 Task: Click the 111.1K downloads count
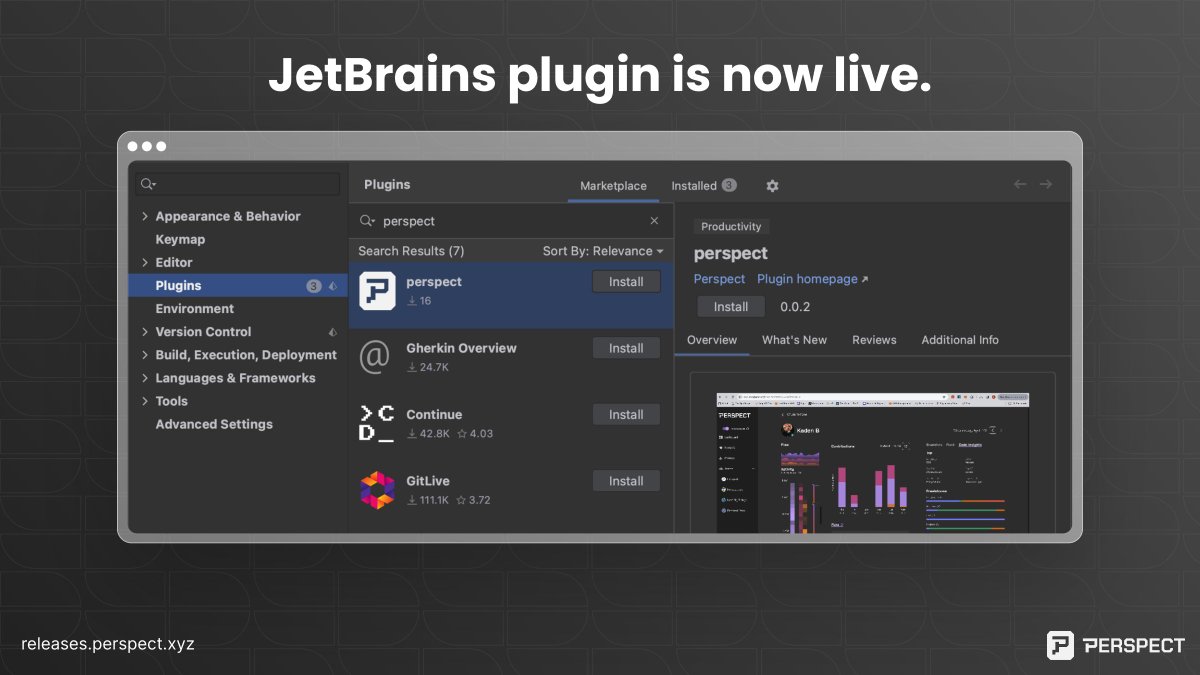(428, 500)
